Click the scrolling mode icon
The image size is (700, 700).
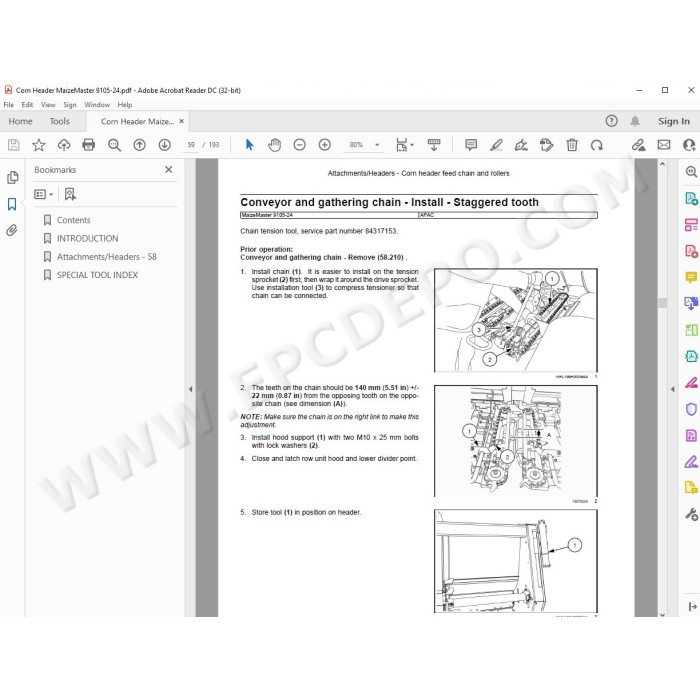tap(433, 145)
